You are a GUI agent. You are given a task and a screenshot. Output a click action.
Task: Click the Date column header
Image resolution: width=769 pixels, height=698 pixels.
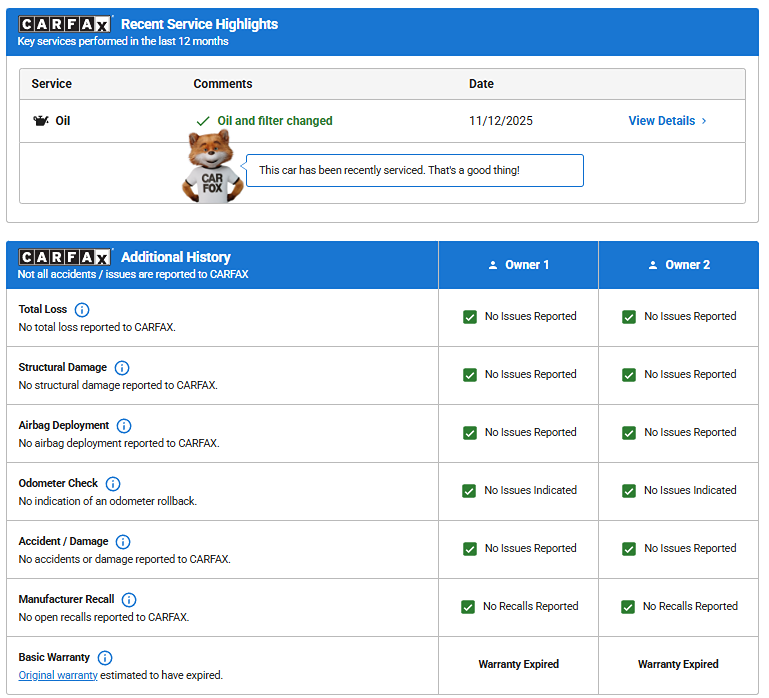click(x=481, y=84)
